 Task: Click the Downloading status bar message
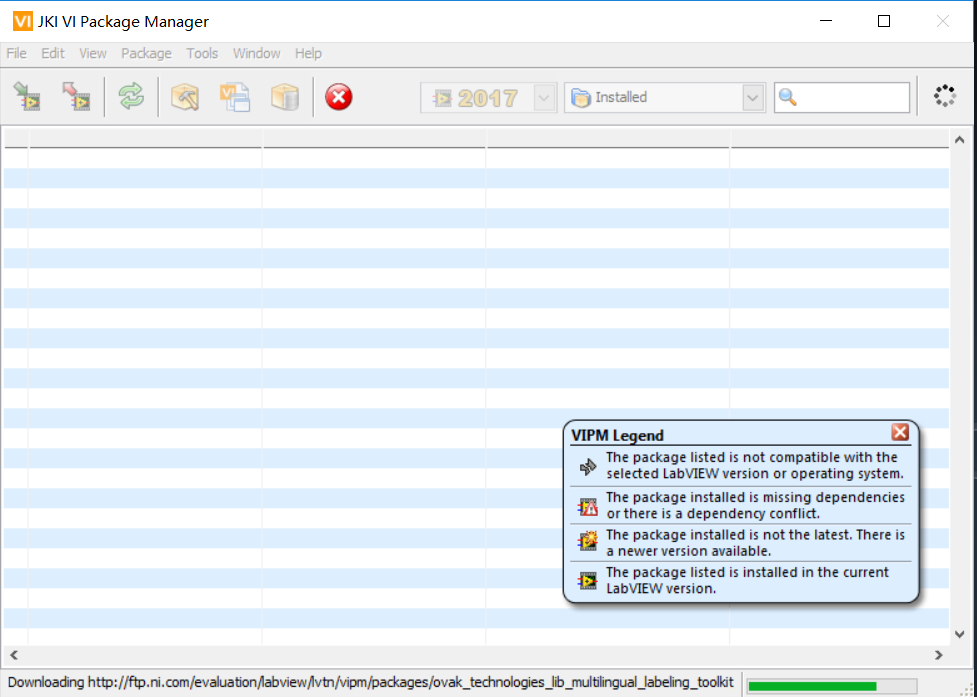[x=371, y=683]
